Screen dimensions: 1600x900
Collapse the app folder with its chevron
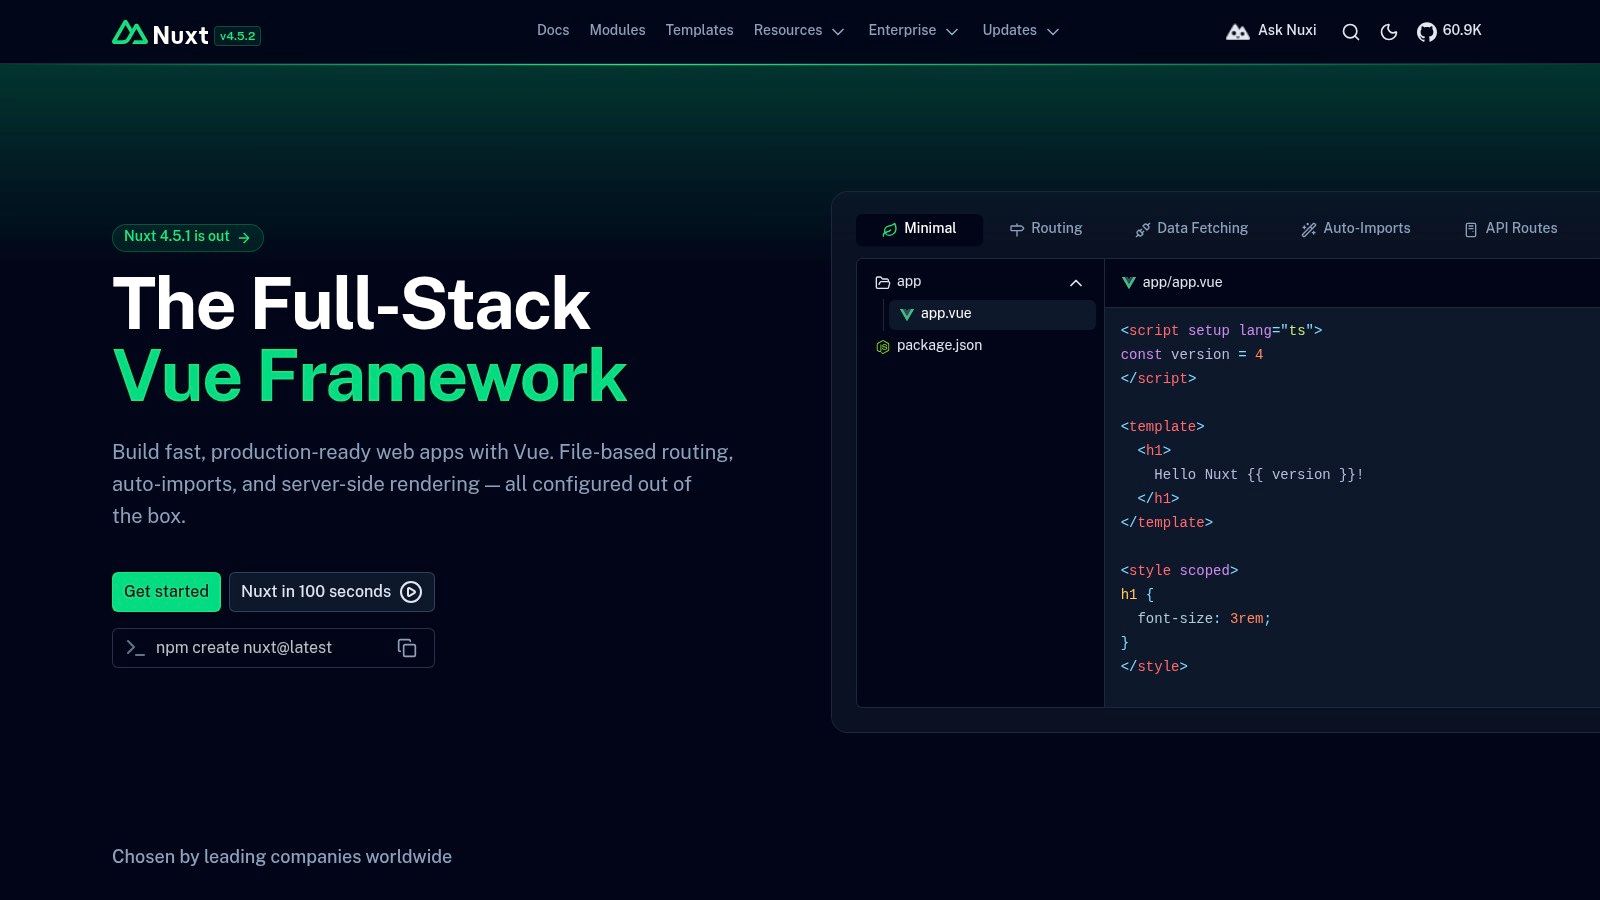point(1076,283)
